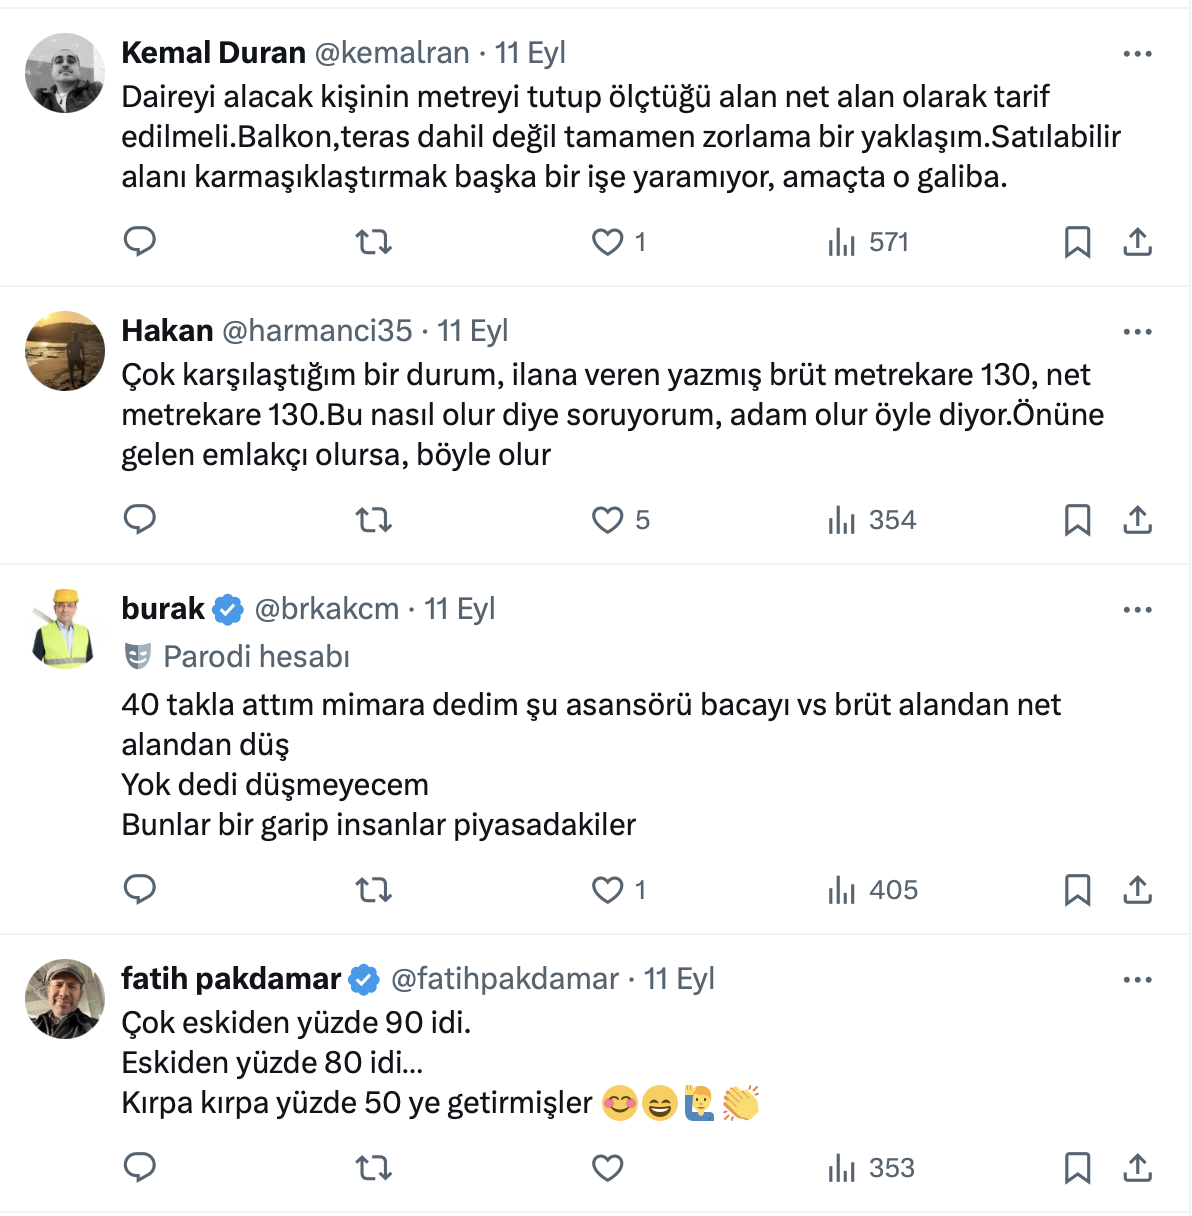Click the Parodi hesabı label

[x=256, y=657]
